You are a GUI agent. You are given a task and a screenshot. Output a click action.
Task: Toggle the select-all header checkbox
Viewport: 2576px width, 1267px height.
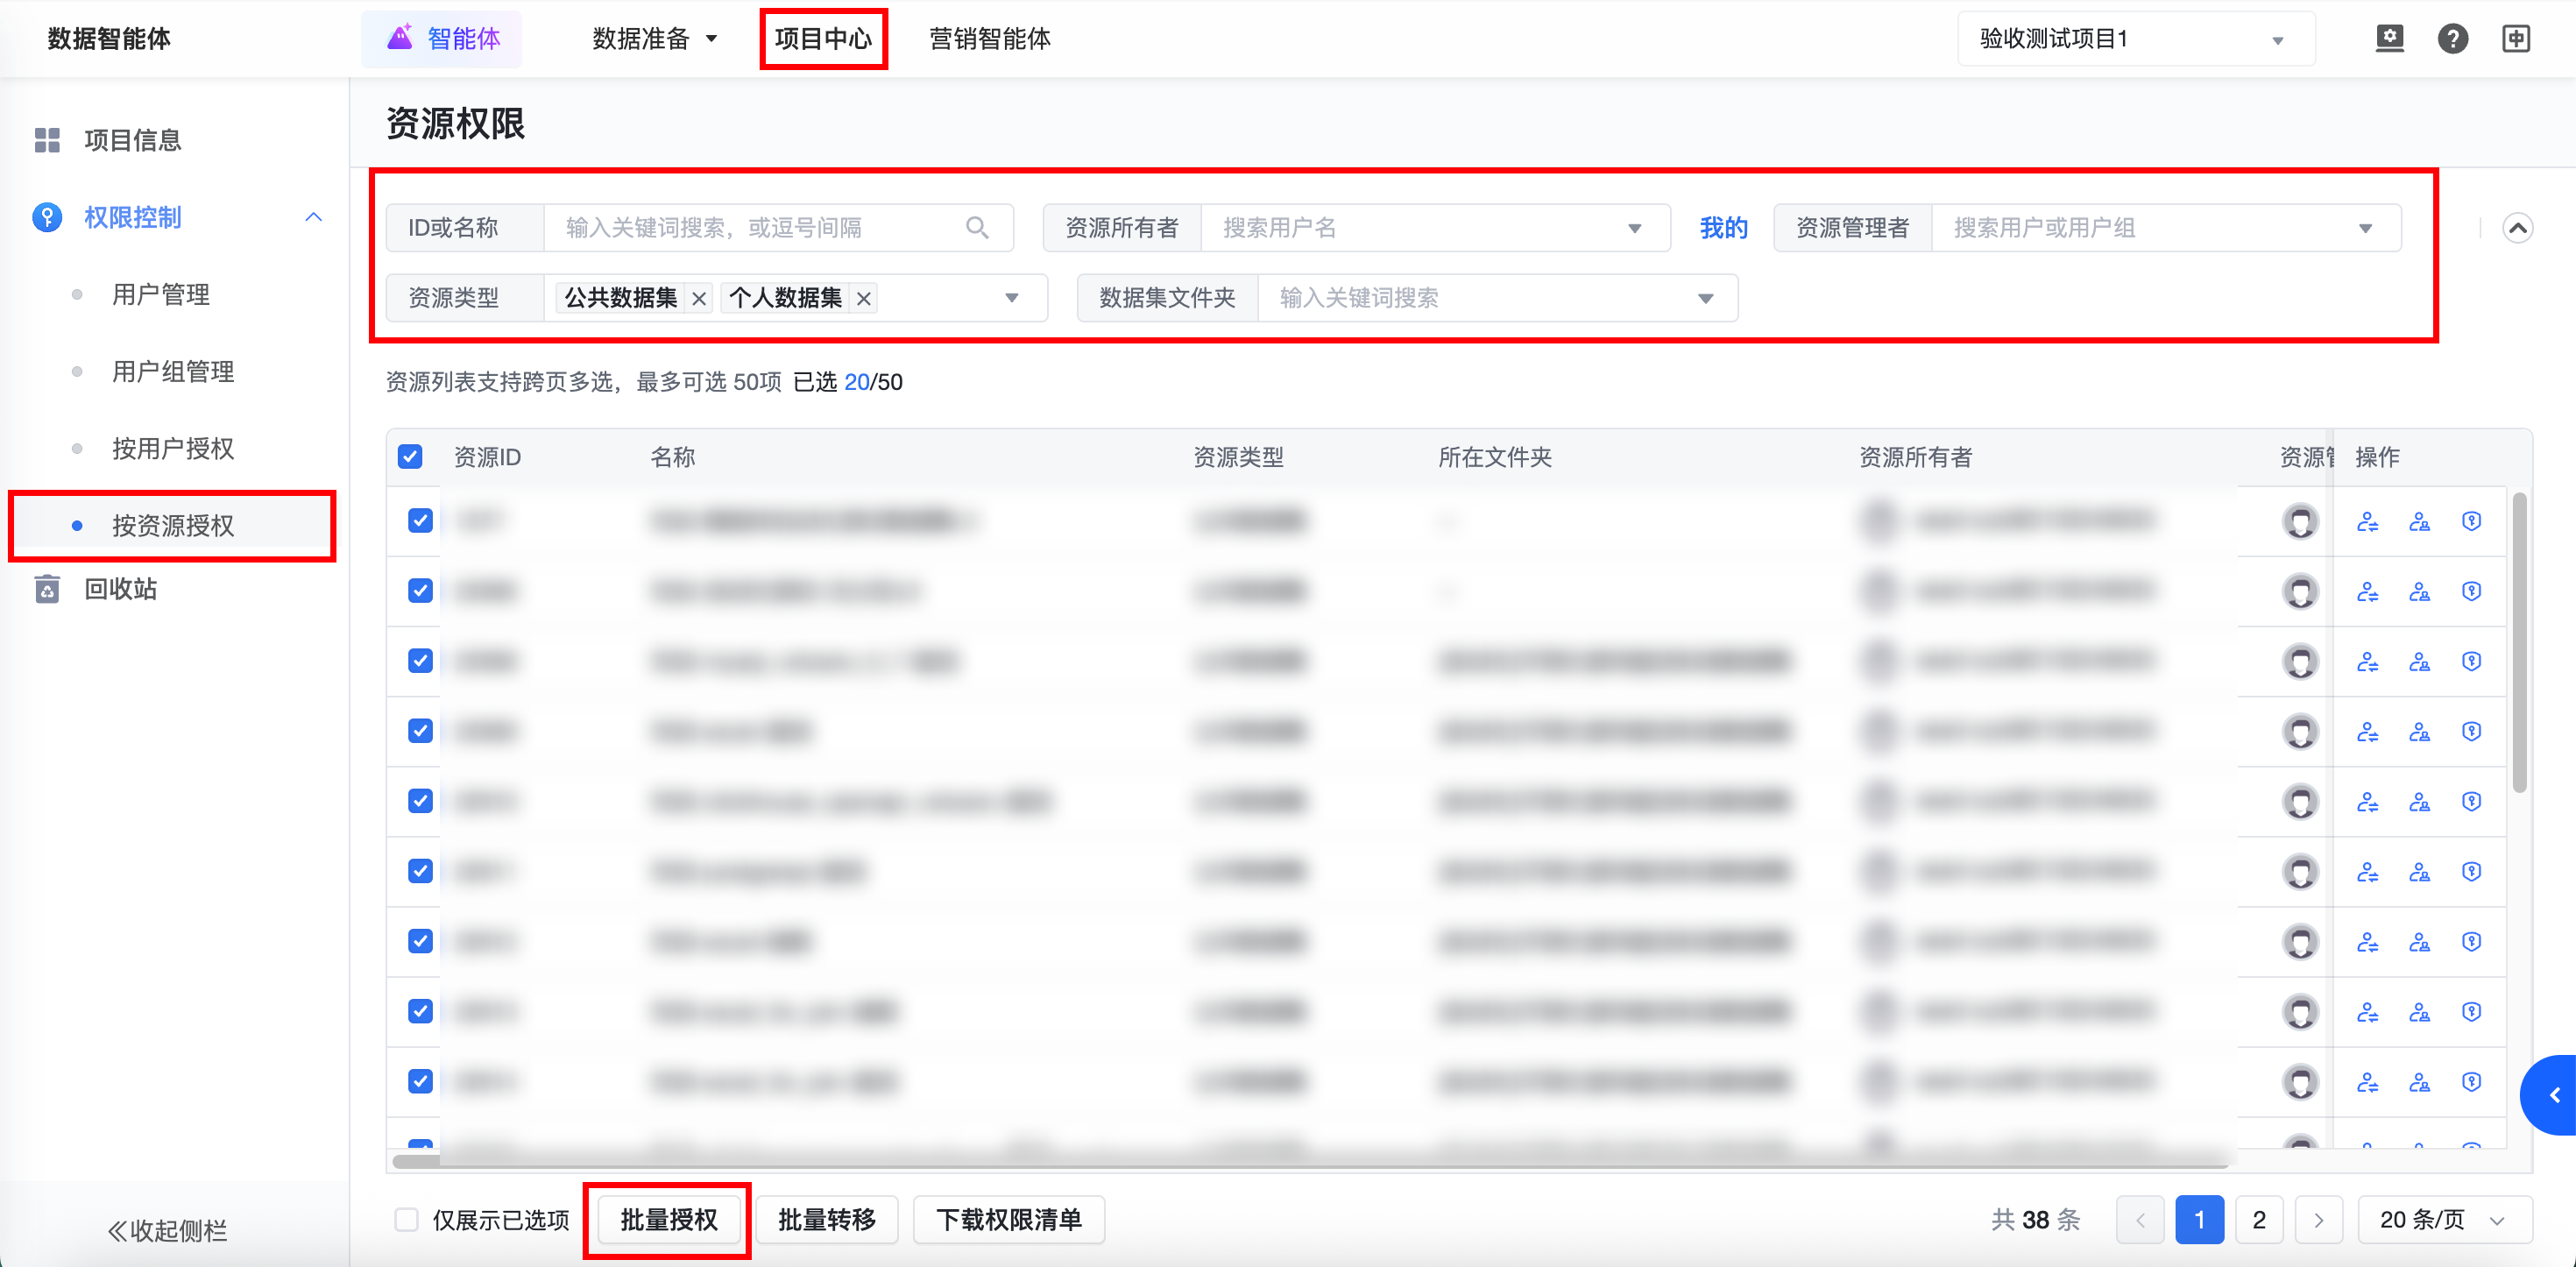point(410,457)
